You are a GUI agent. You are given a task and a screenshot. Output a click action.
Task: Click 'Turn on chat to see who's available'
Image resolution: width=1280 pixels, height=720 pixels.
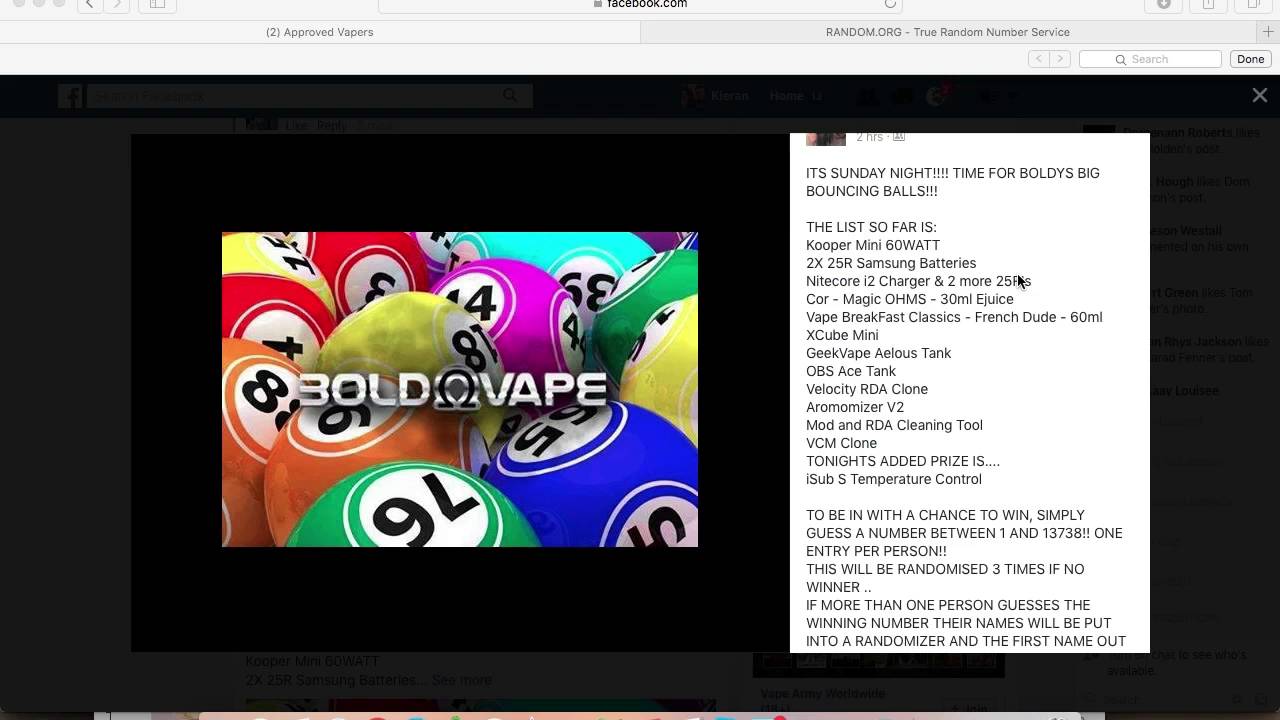1177,662
